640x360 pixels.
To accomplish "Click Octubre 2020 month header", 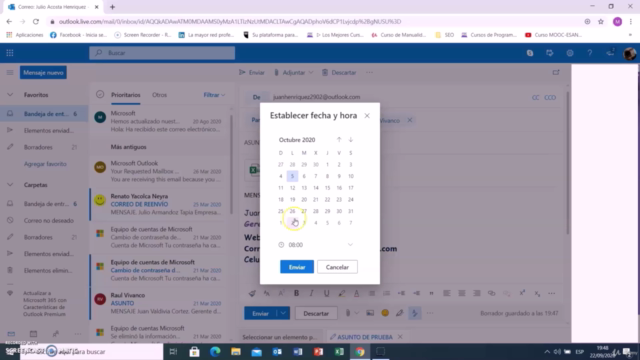I will [x=297, y=140].
